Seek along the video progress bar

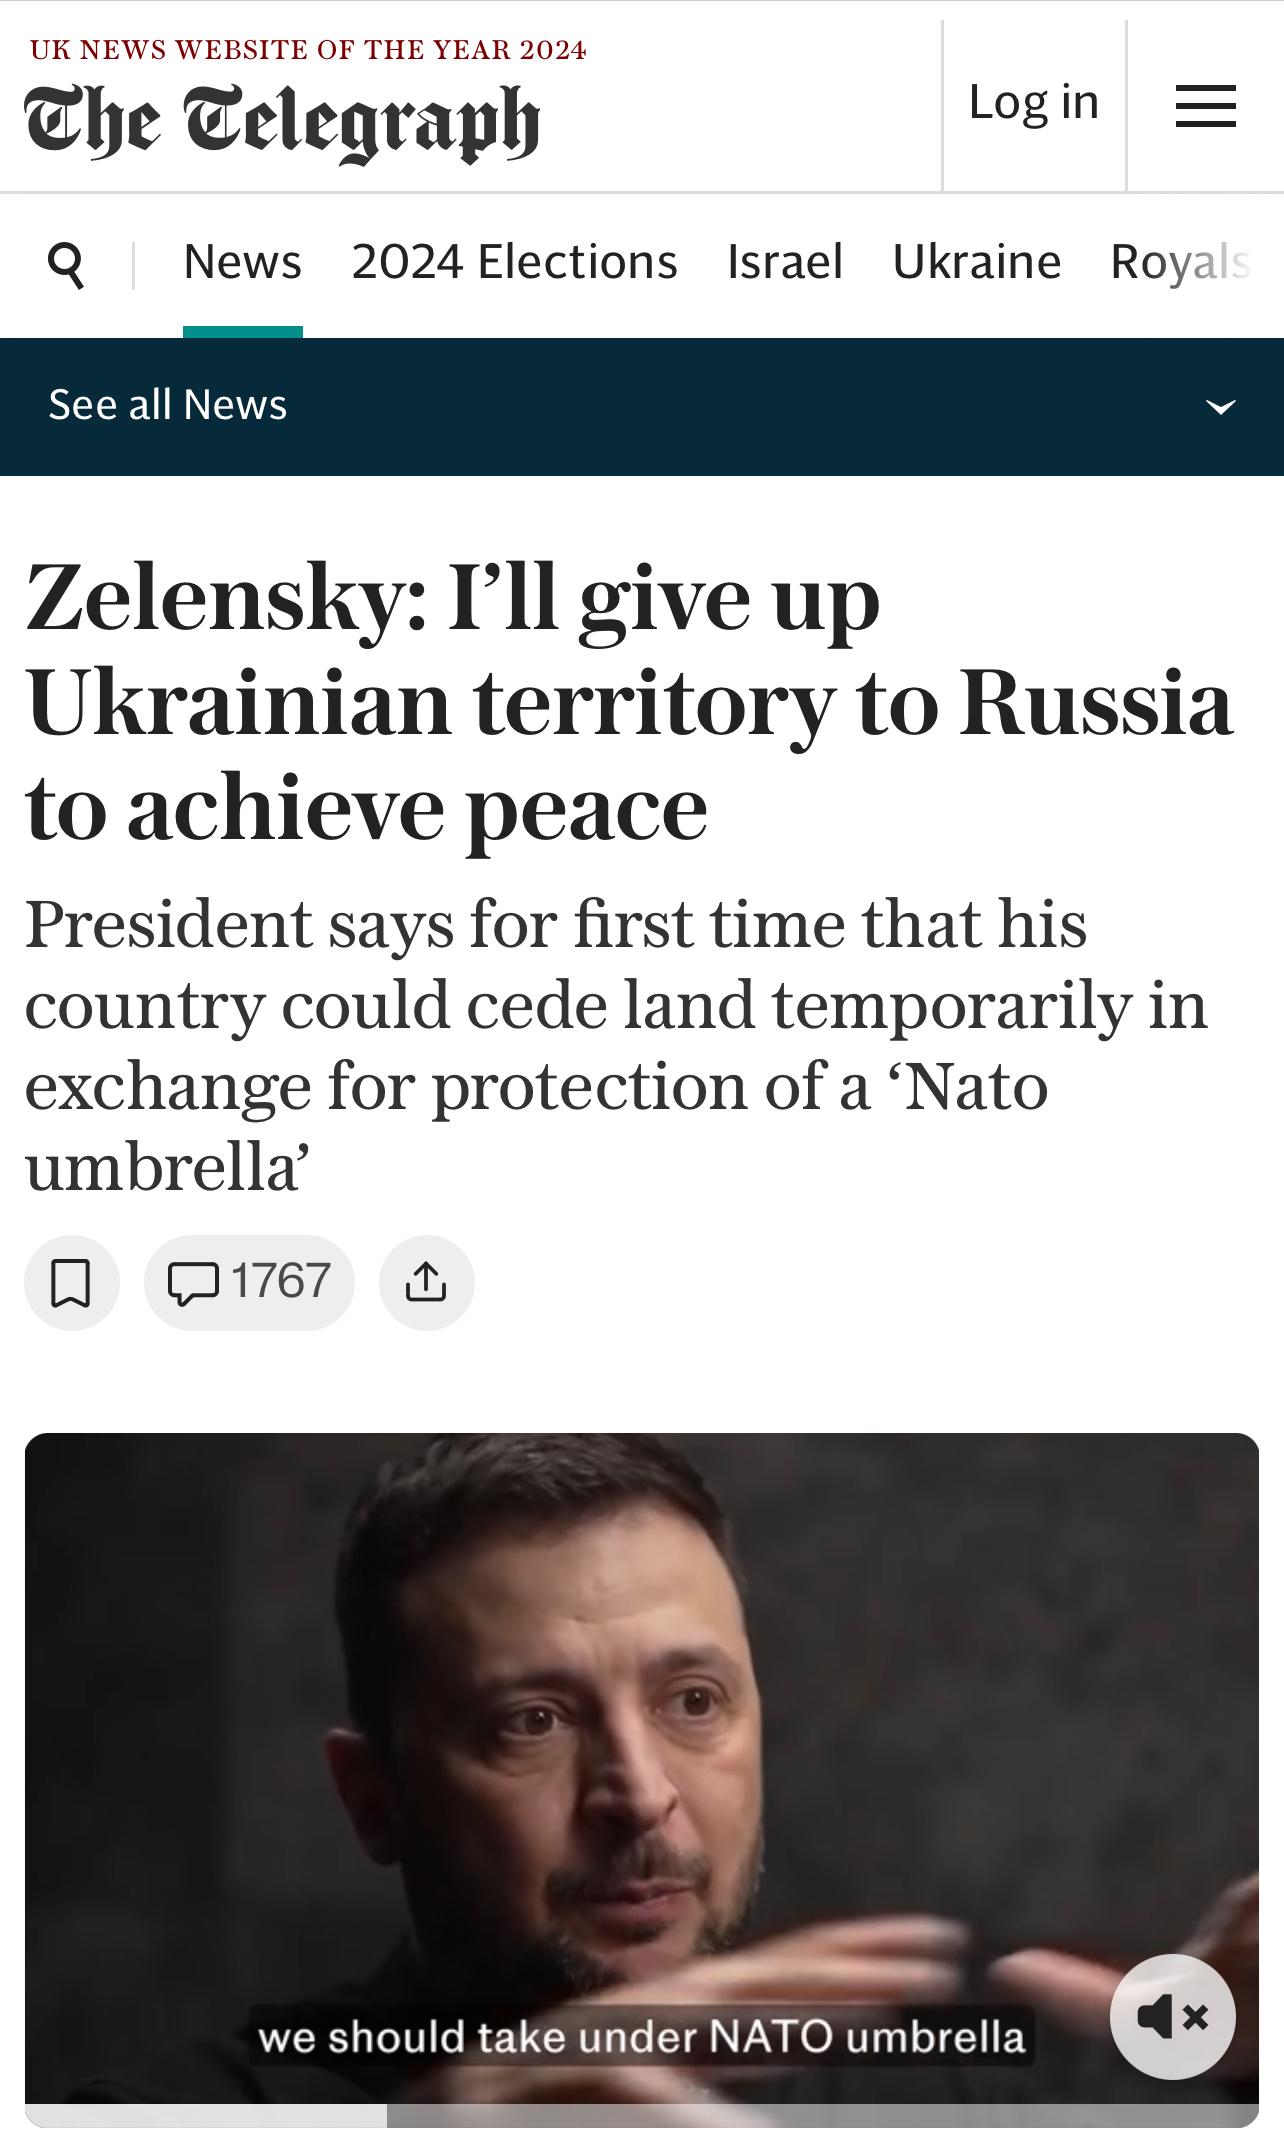642,2115
